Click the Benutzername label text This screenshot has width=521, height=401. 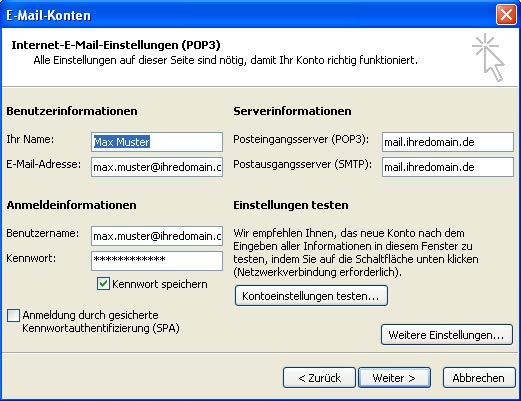click(x=43, y=233)
